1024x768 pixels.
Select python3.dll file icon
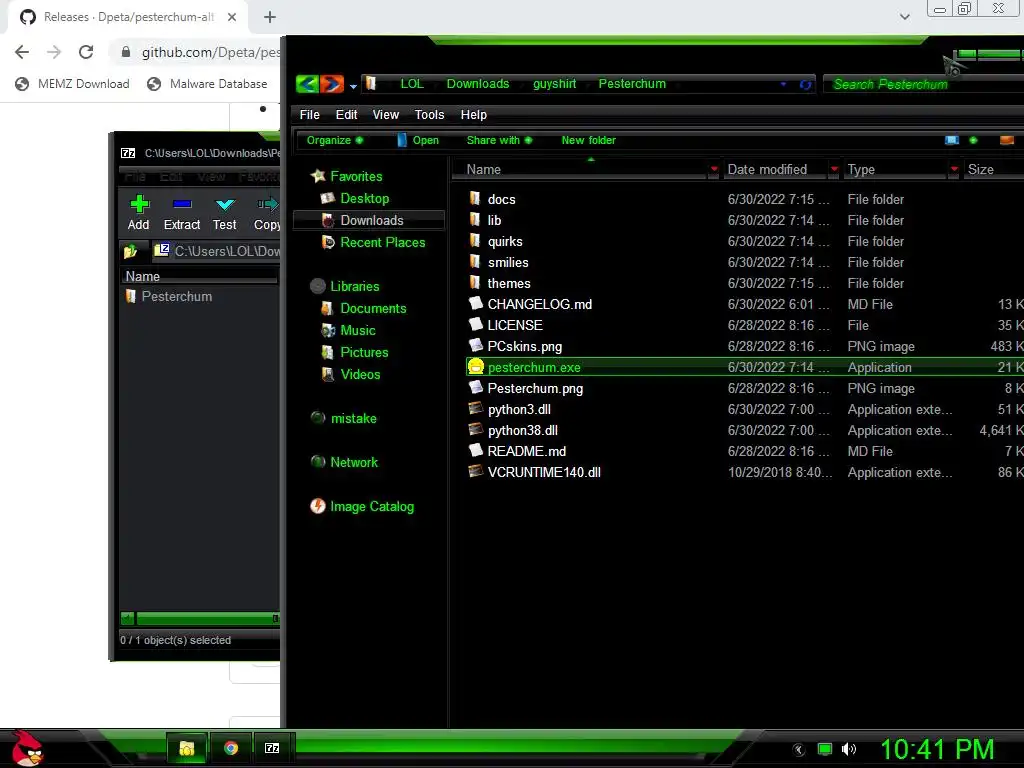476,409
